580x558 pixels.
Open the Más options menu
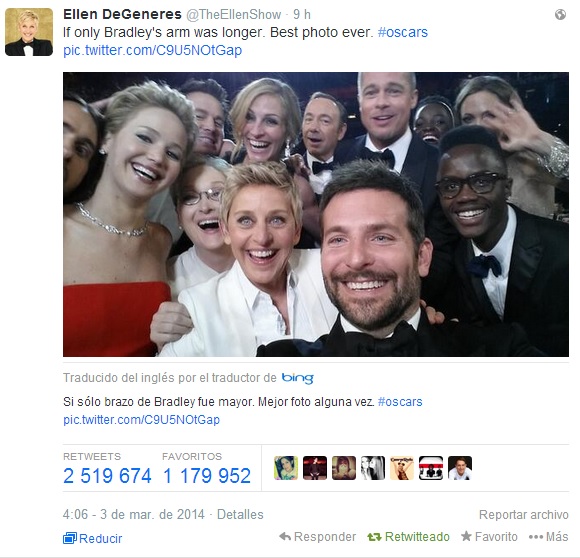pos(549,537)
